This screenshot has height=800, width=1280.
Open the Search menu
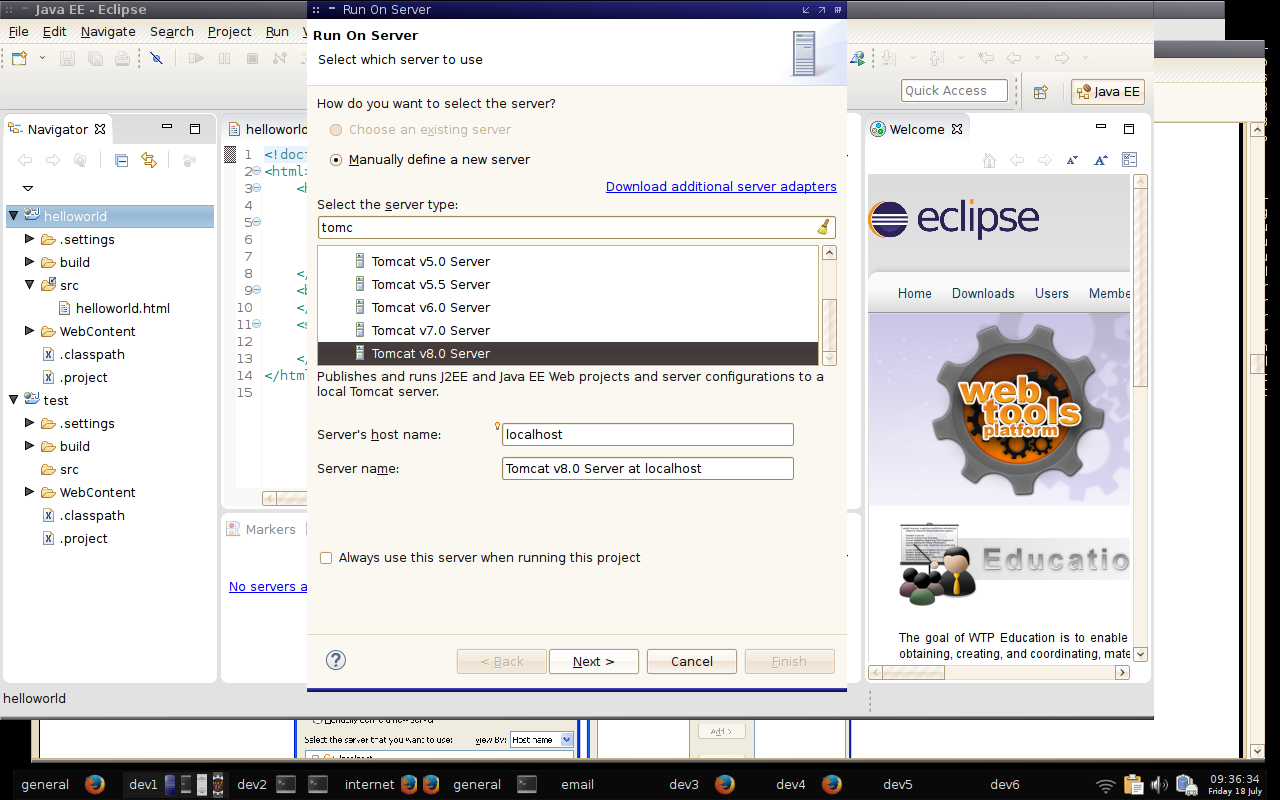172,32
